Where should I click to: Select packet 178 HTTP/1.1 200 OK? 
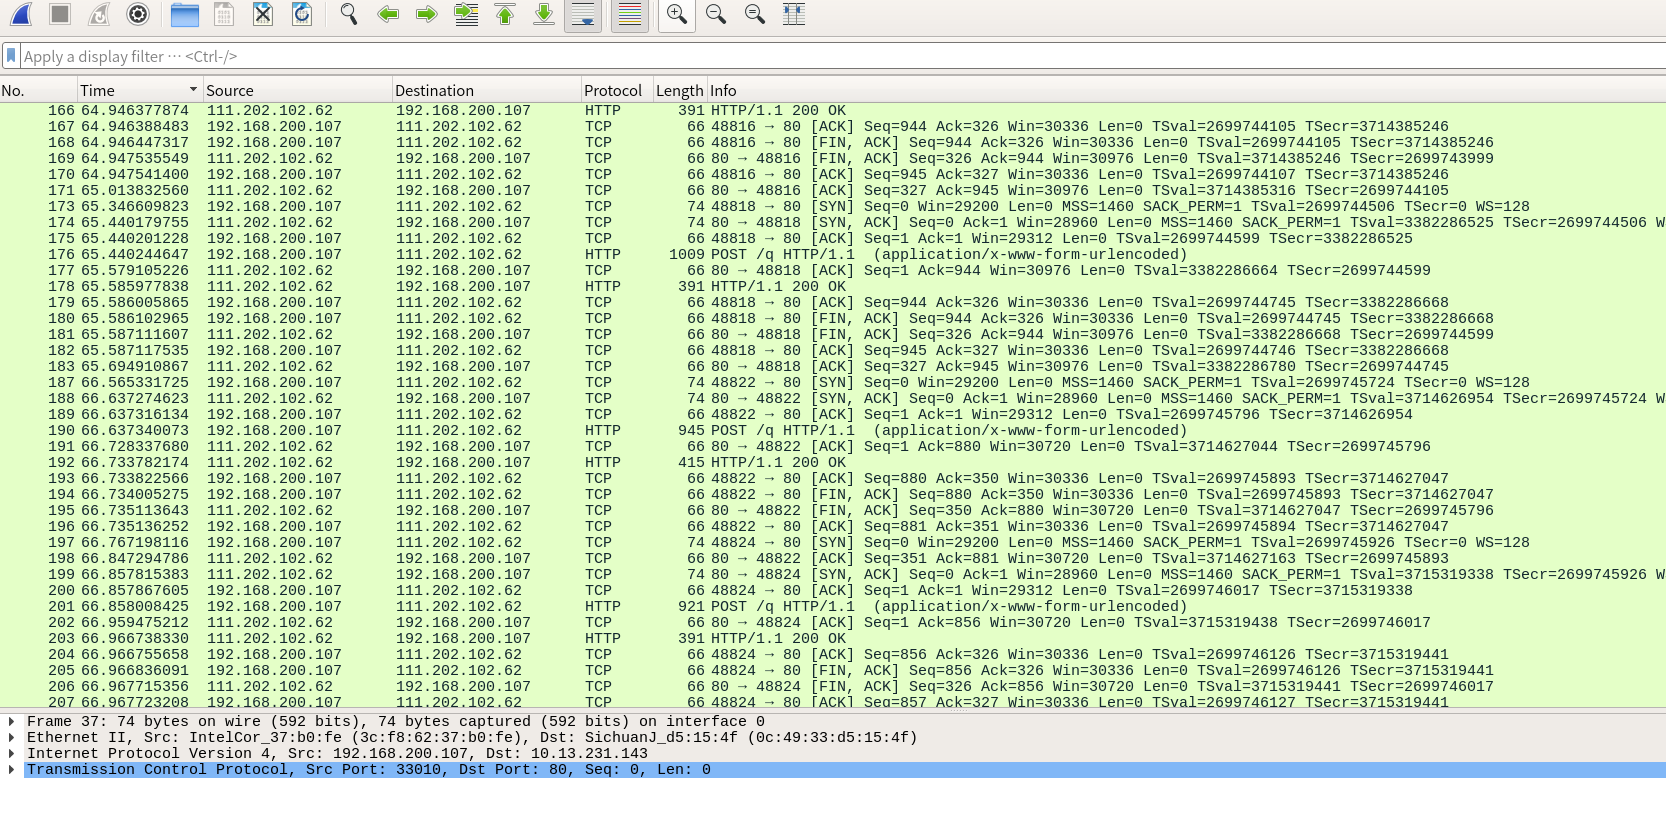click(x=833, y=286)
